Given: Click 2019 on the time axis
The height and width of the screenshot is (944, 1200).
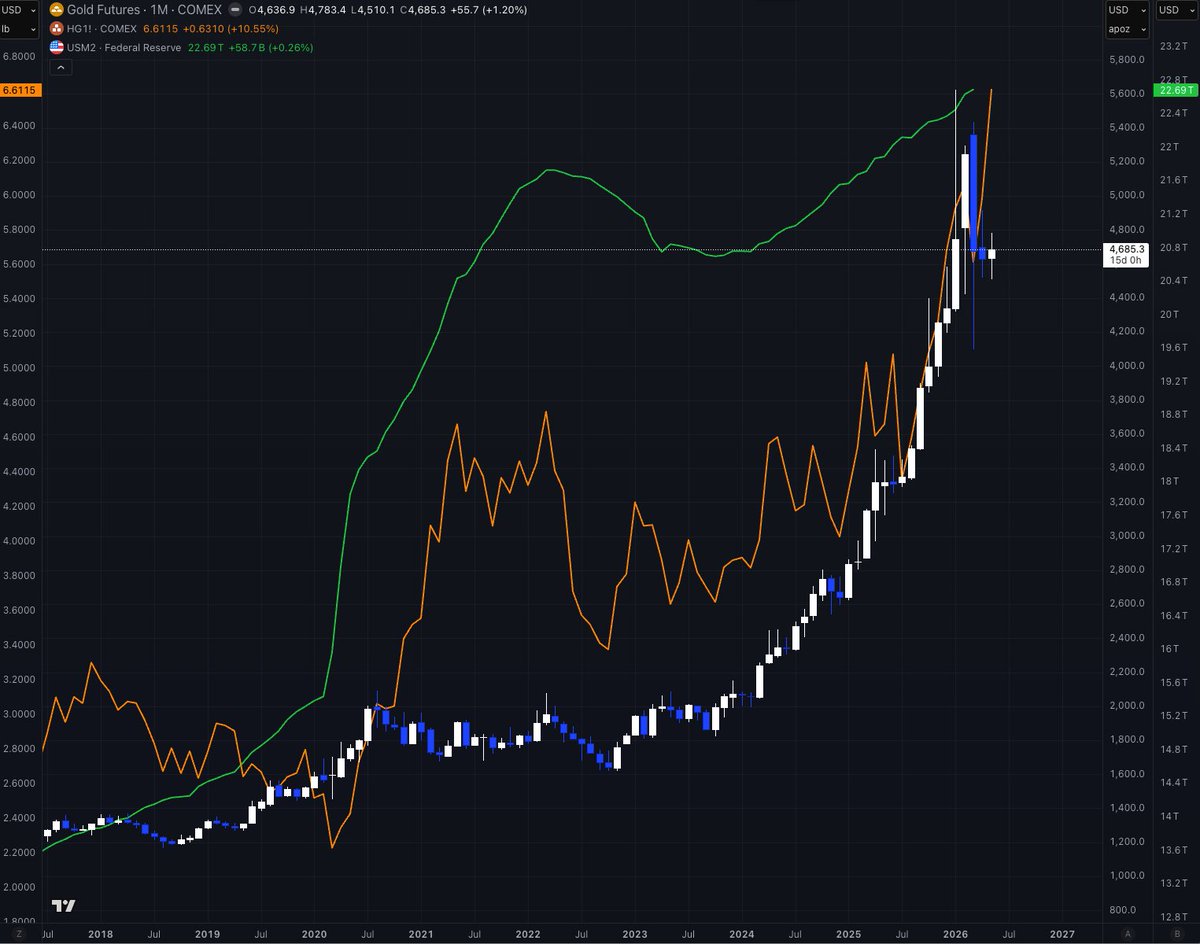Looking at the screenshot, I should tap(206, 933).
